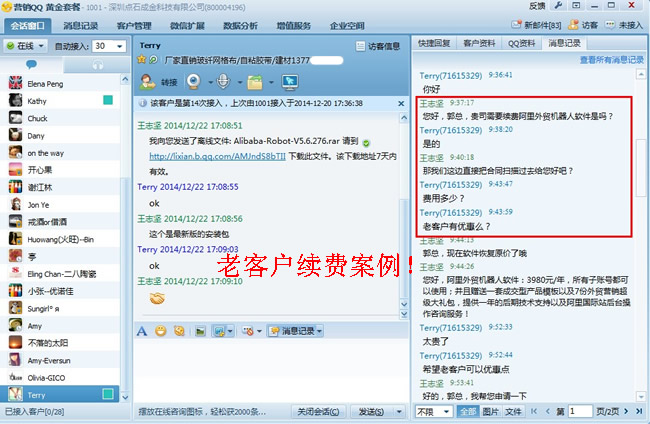Image resolution: width=650 pixels, height=424 pixels.
Task: Select contact Kathy
Action: click(x=61, y=101)
